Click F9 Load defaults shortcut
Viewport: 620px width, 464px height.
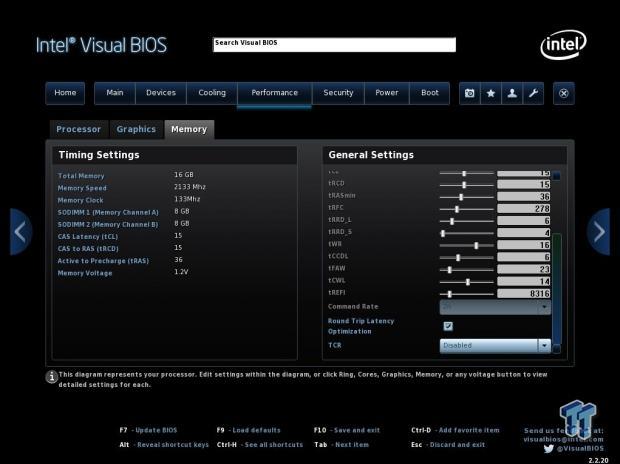(x=249, y=430)
